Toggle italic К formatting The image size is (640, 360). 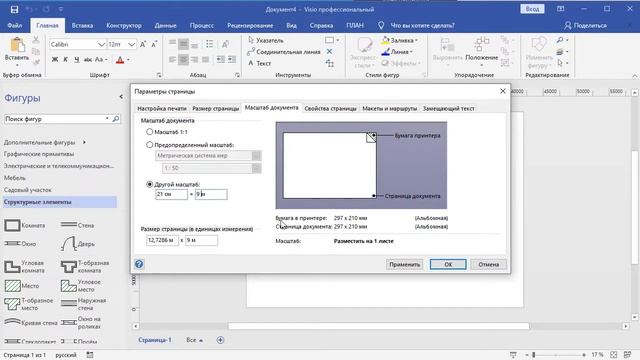click(x=65, y=60)
